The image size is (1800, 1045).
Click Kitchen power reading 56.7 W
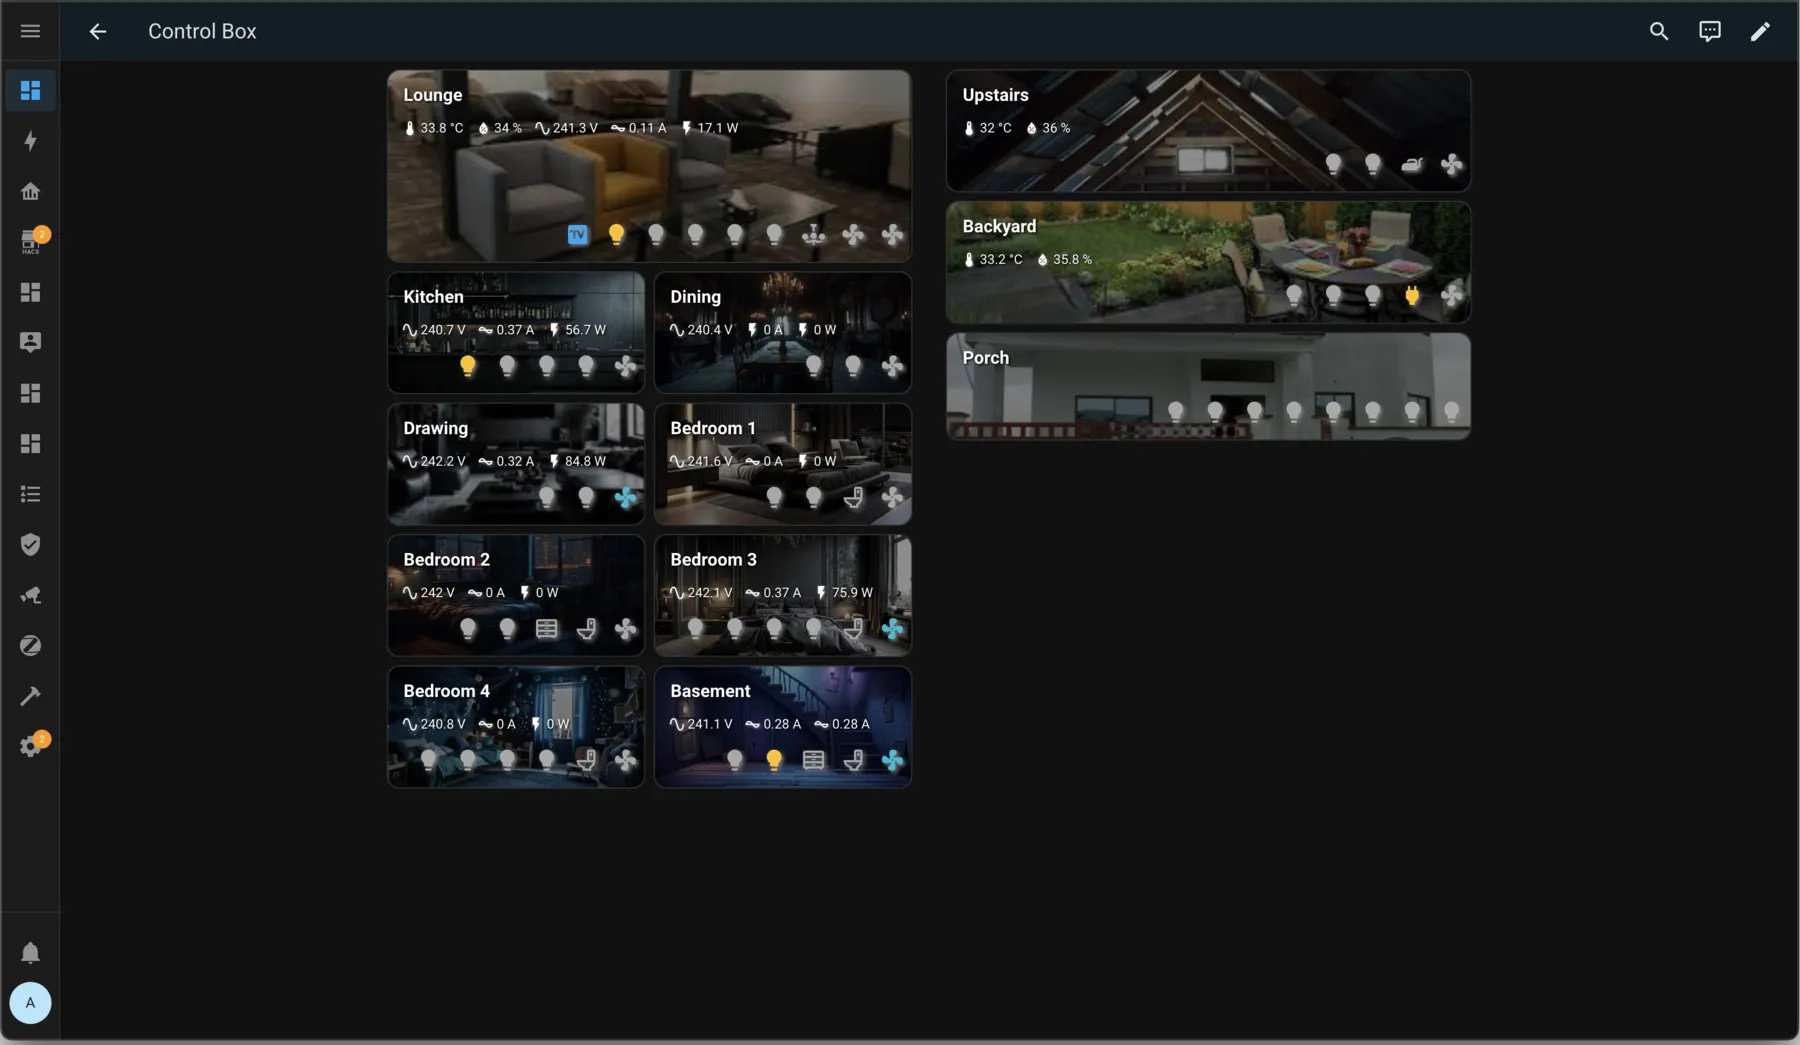577,330
